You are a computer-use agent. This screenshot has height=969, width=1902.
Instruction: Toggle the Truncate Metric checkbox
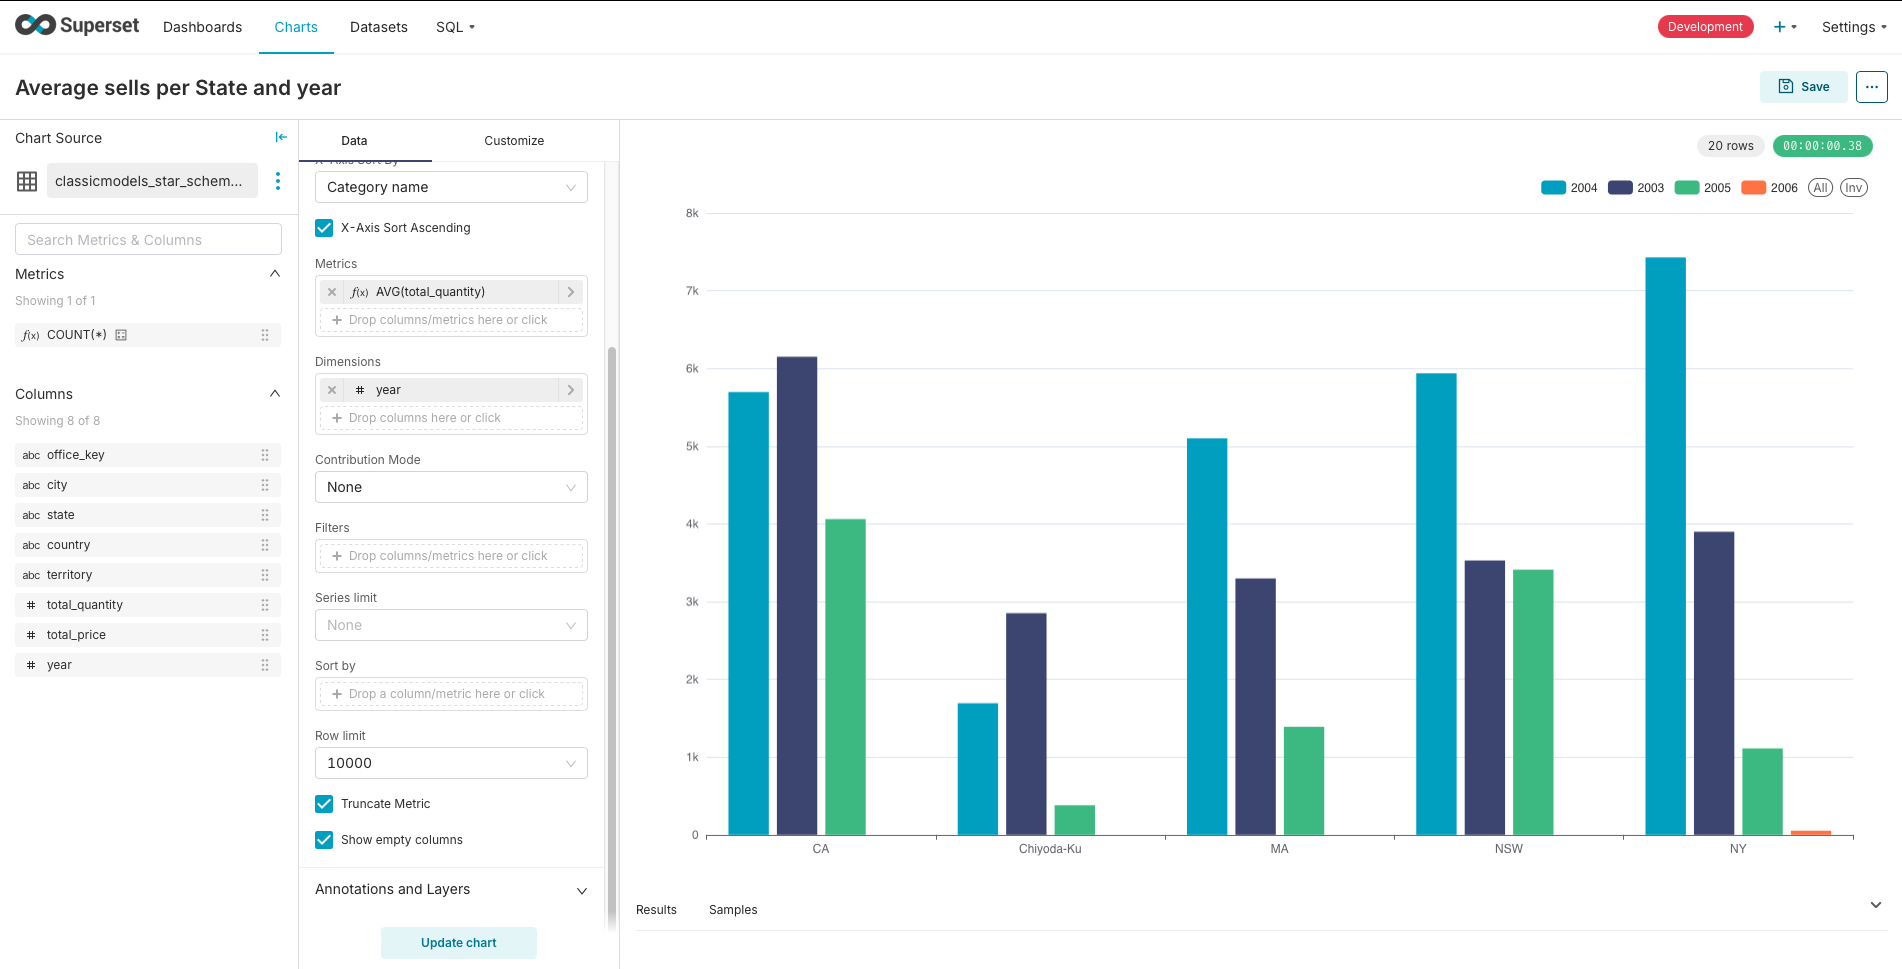click(324, 804)
